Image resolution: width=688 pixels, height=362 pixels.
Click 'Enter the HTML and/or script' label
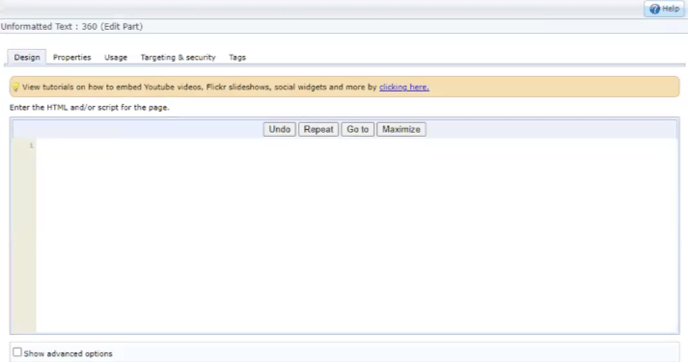point(90,108)
